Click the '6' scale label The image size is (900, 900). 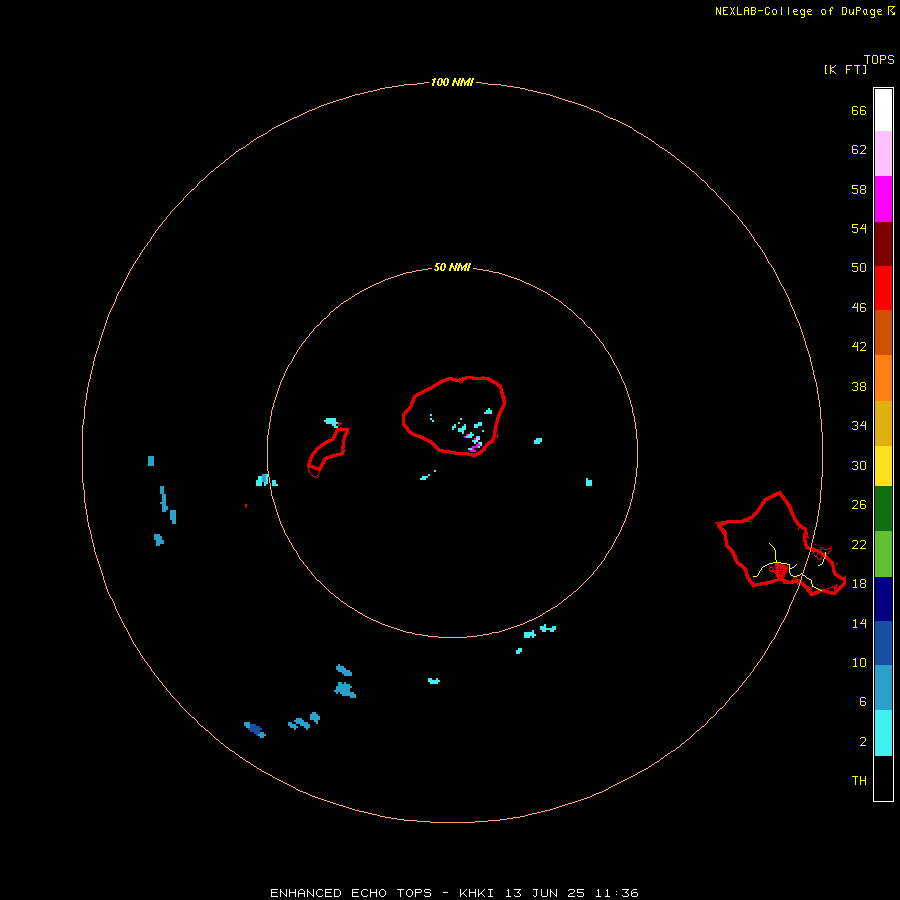863,702
